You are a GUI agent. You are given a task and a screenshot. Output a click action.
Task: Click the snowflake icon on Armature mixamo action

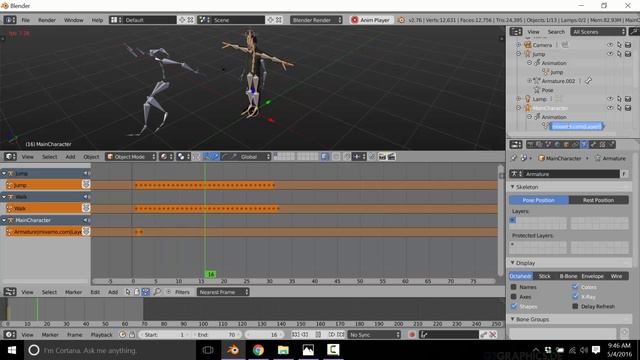[86, 231]
